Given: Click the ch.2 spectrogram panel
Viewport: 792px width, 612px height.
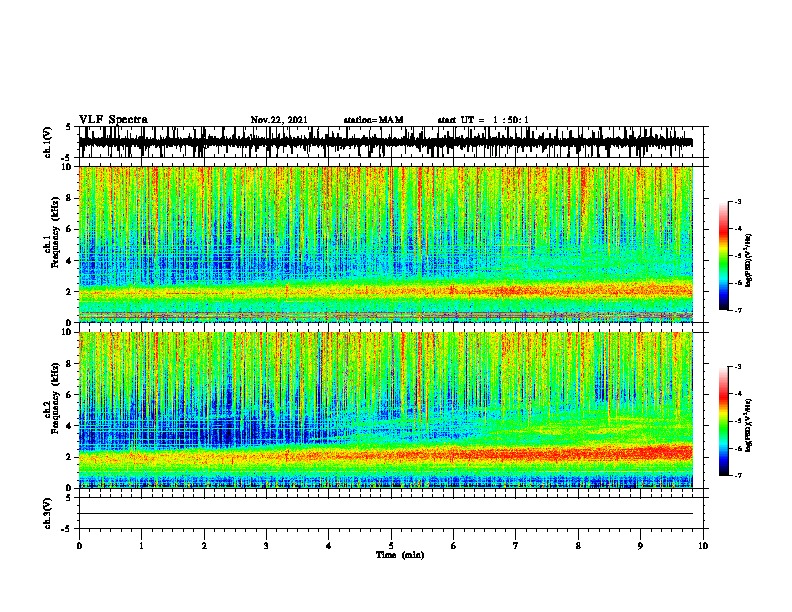Looking at the screenshot, I should coord(385,410).
